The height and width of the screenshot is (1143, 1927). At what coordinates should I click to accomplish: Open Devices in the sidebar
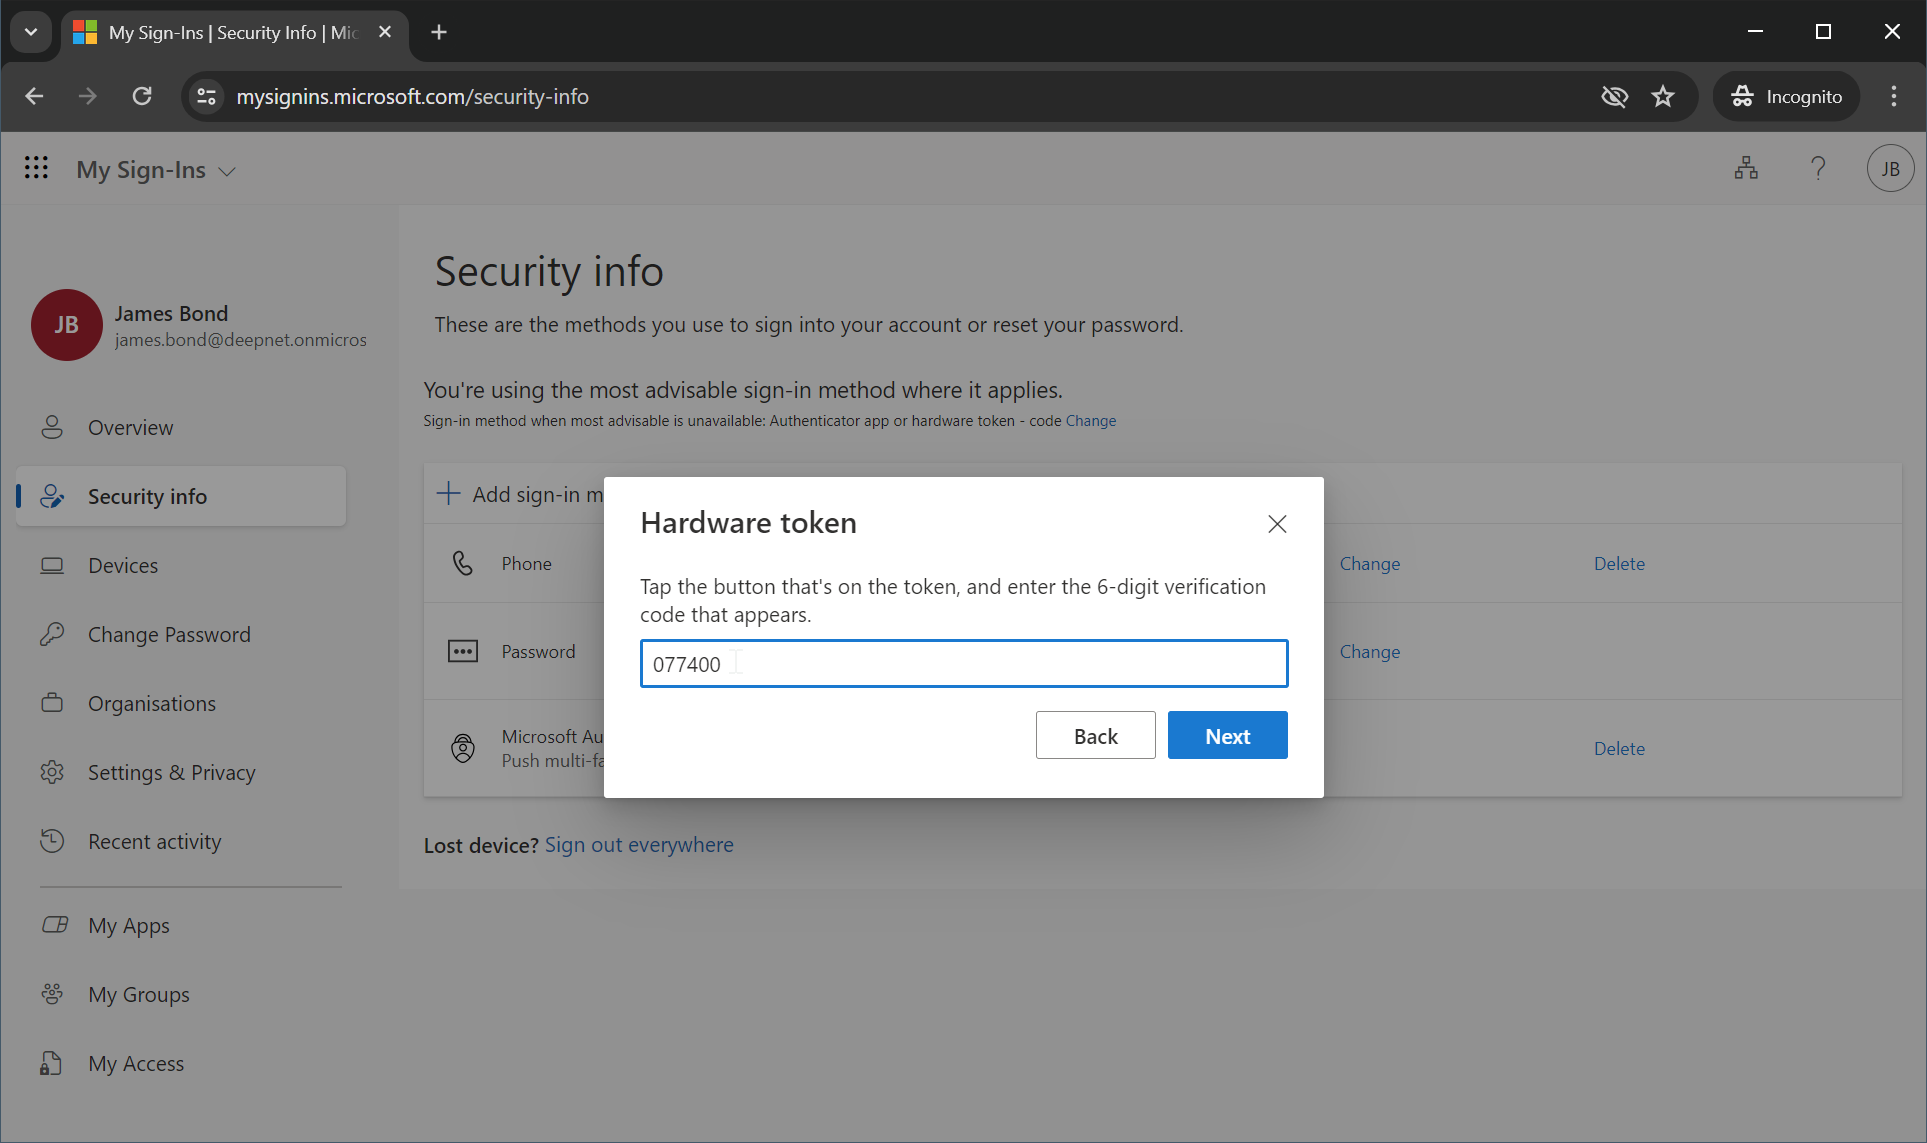click(122, 566)
